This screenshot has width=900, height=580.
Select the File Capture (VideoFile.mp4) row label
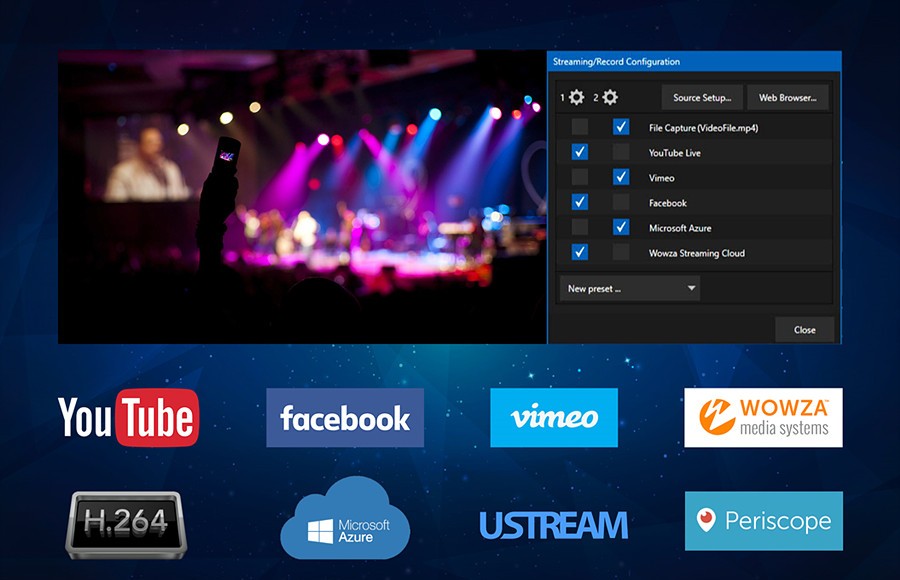703,128
